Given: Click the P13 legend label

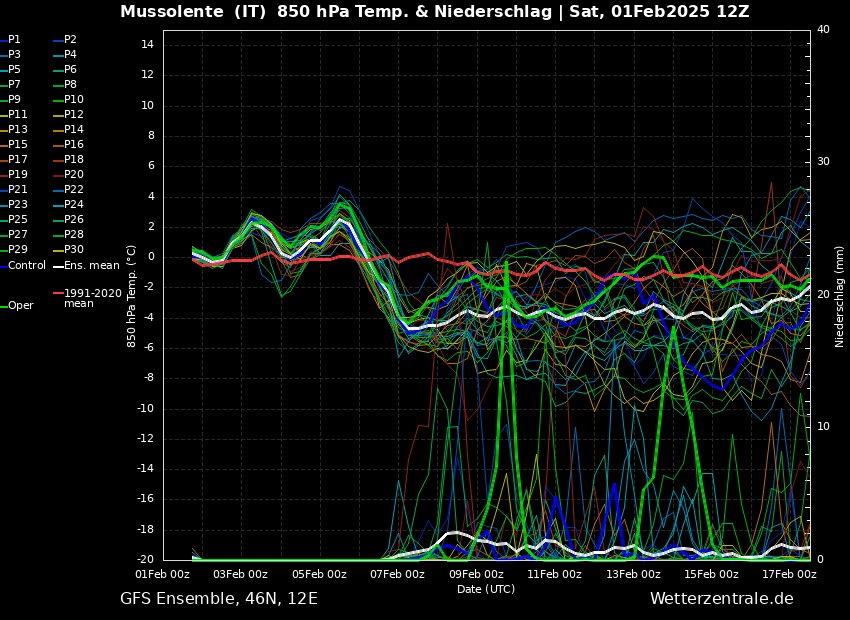Looking at the screenshot, I should coord(17,130).
